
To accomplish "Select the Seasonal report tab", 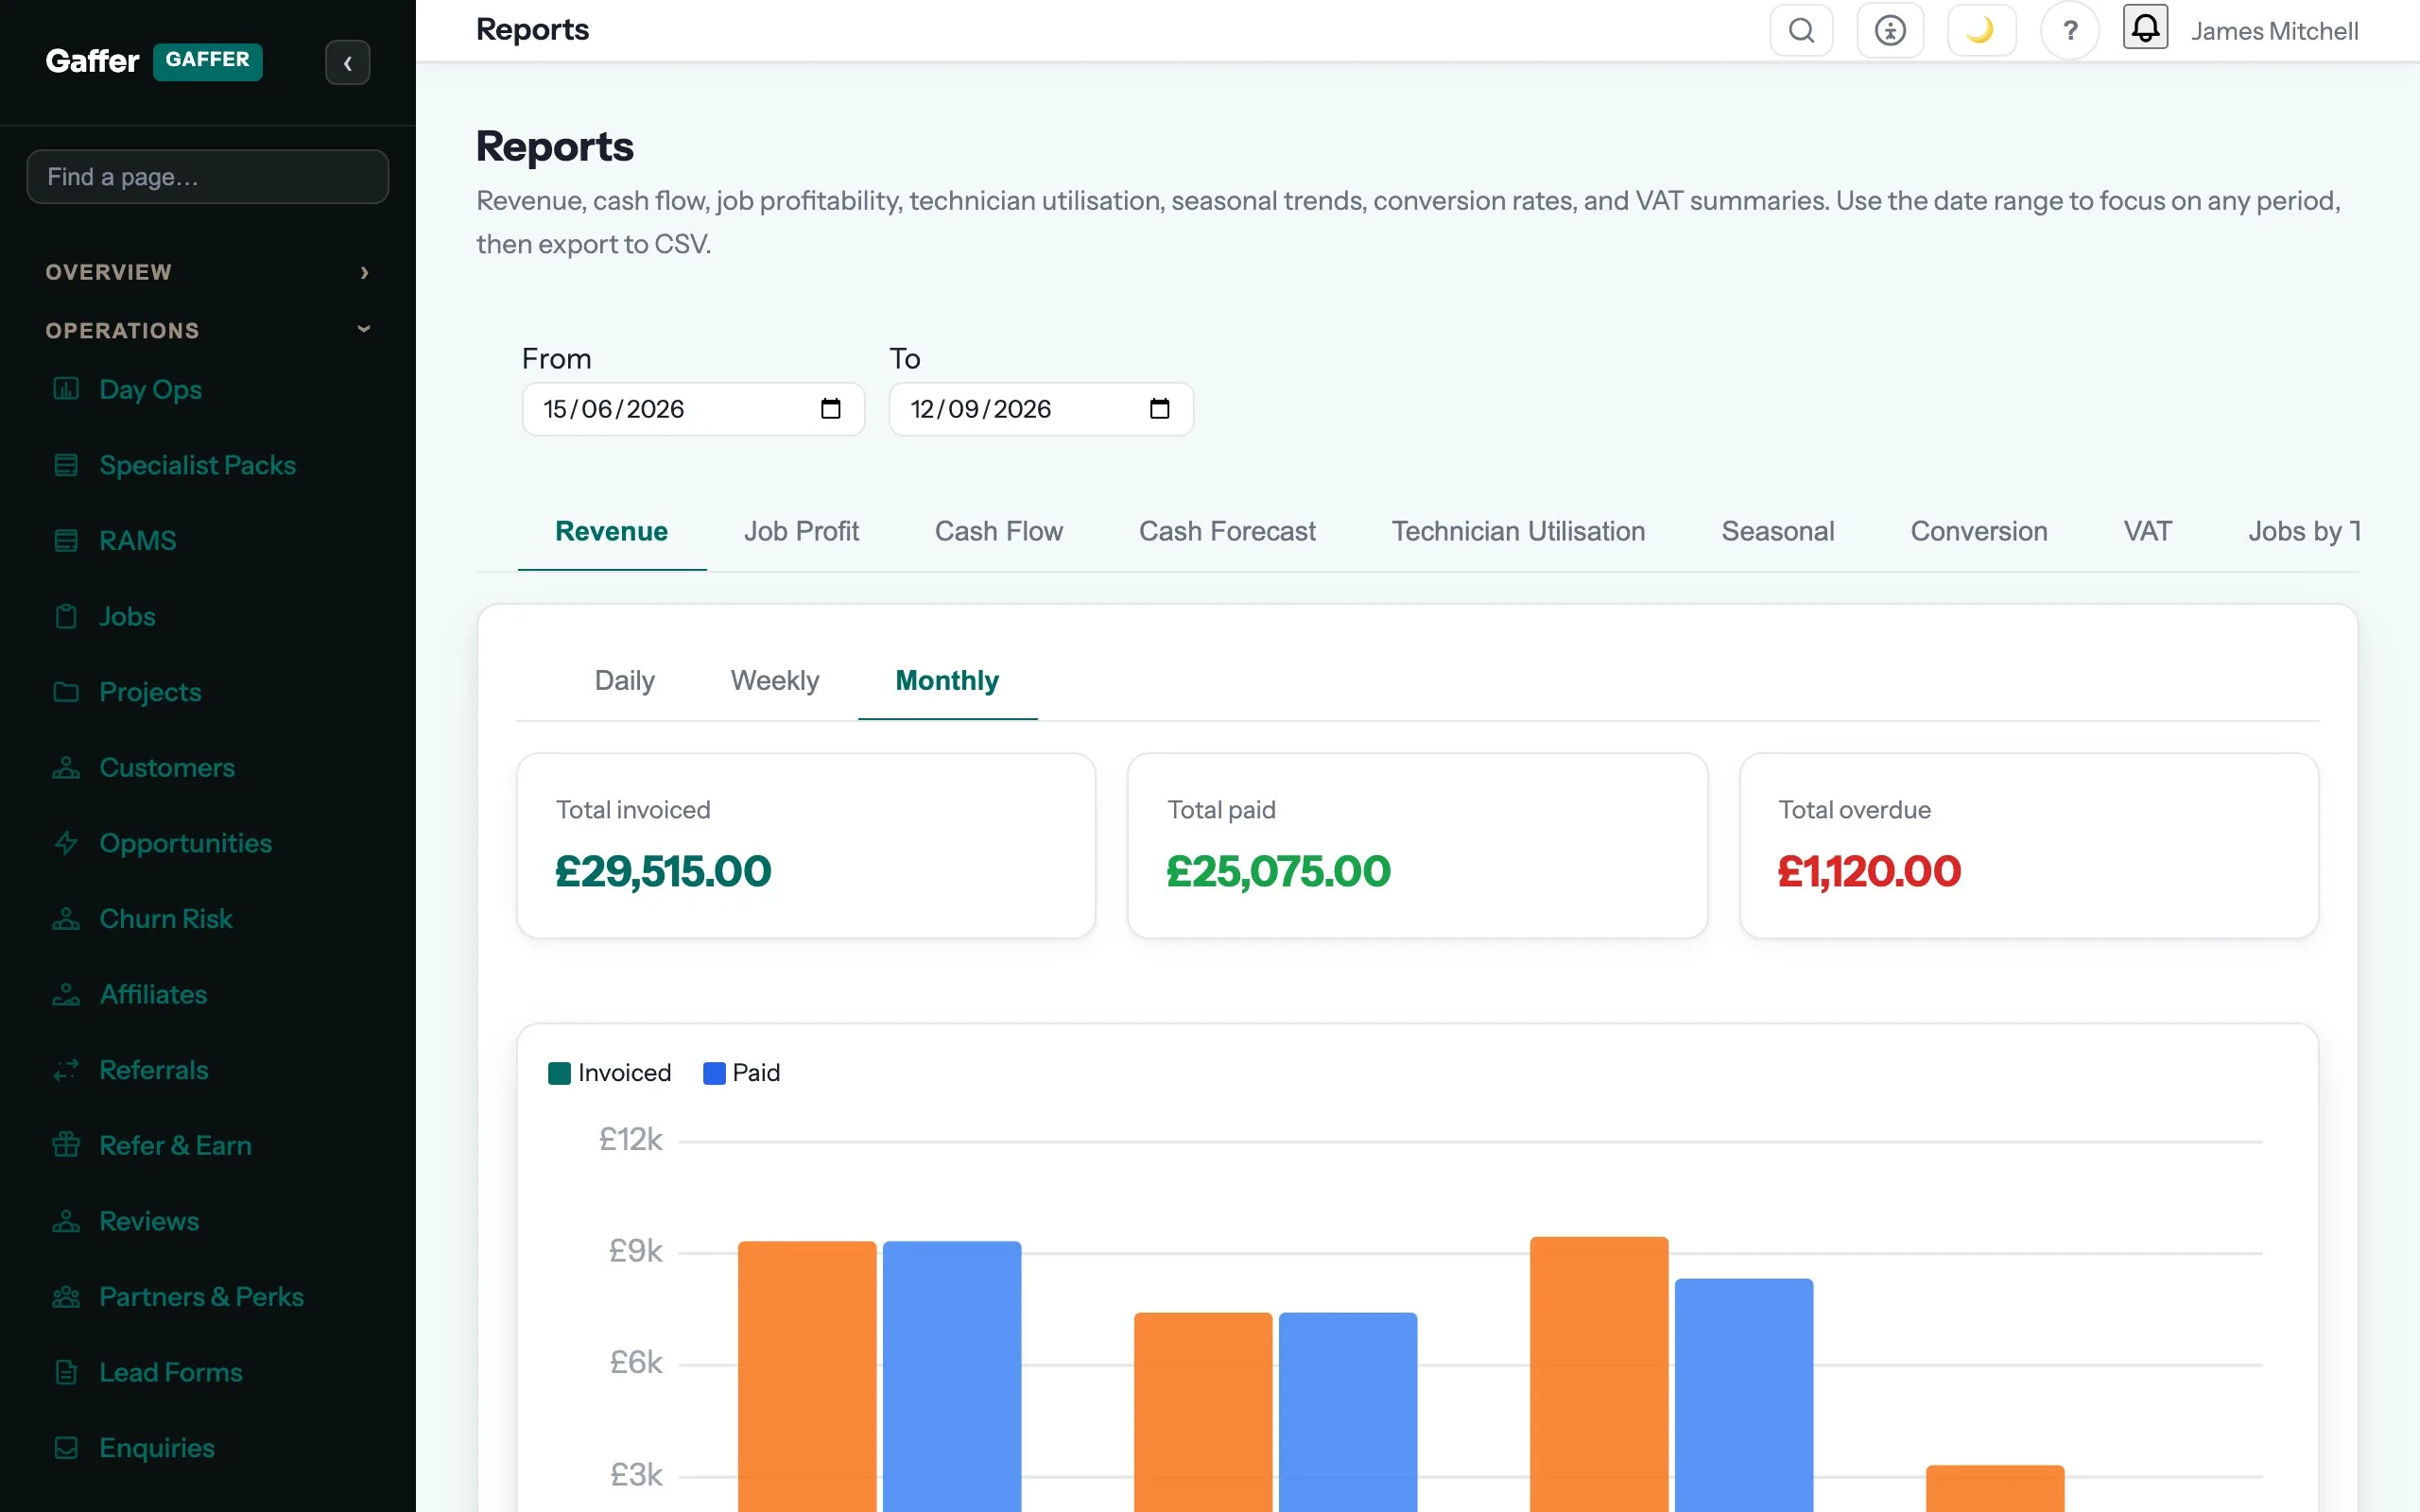I will 1778,531.
